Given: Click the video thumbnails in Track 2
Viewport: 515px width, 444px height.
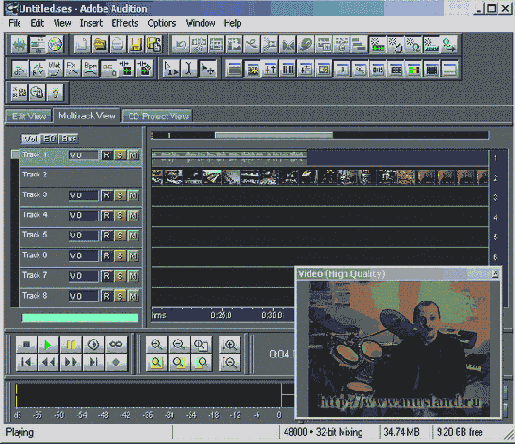Looking at the screenshot, I should [320, 177].
